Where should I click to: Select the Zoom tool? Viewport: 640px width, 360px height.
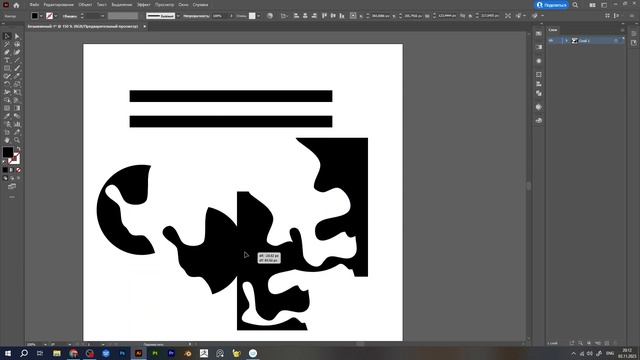click(17, 140)
